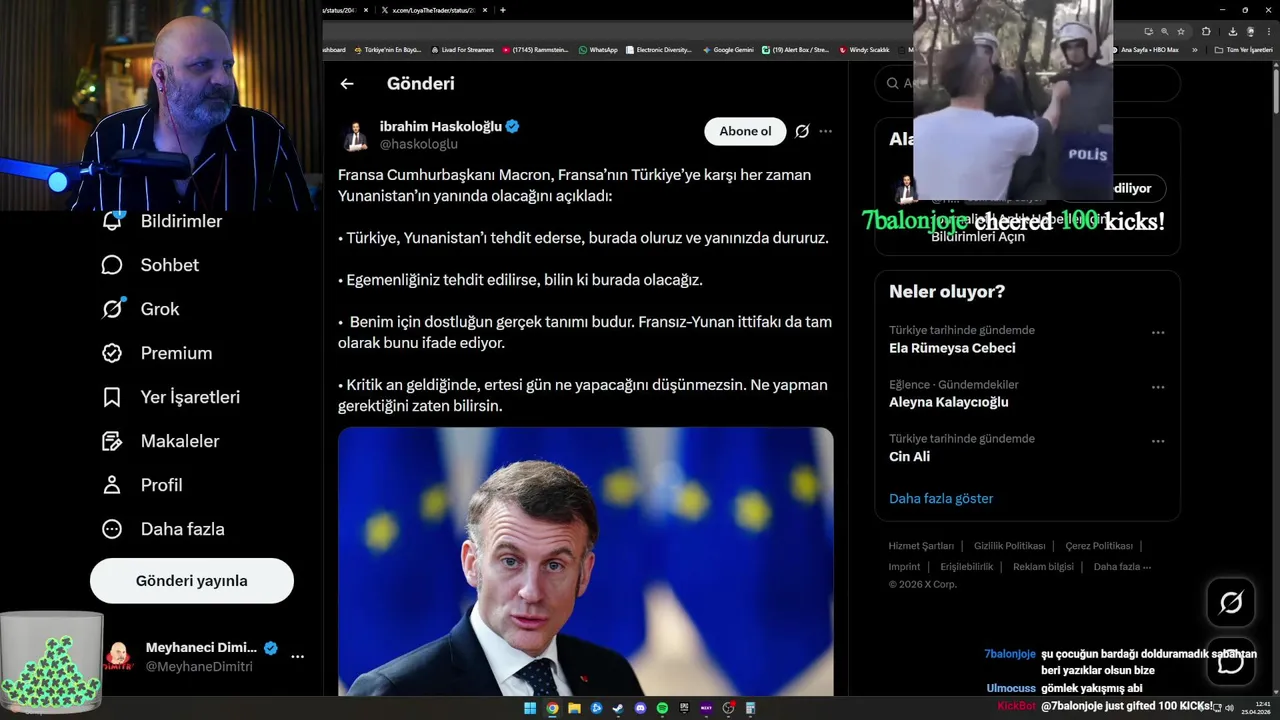
Task: Expand Daha fazla footer options
Action: 1122,567
